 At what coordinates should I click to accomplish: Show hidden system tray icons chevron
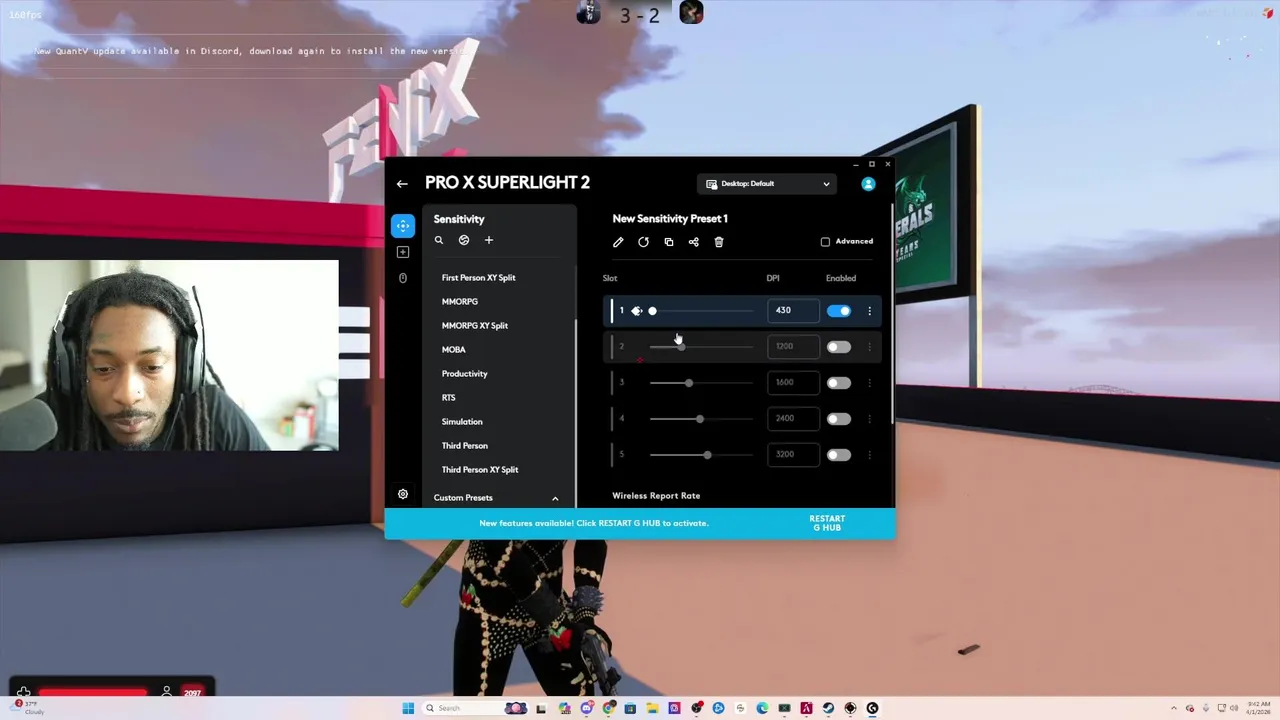1174,708
